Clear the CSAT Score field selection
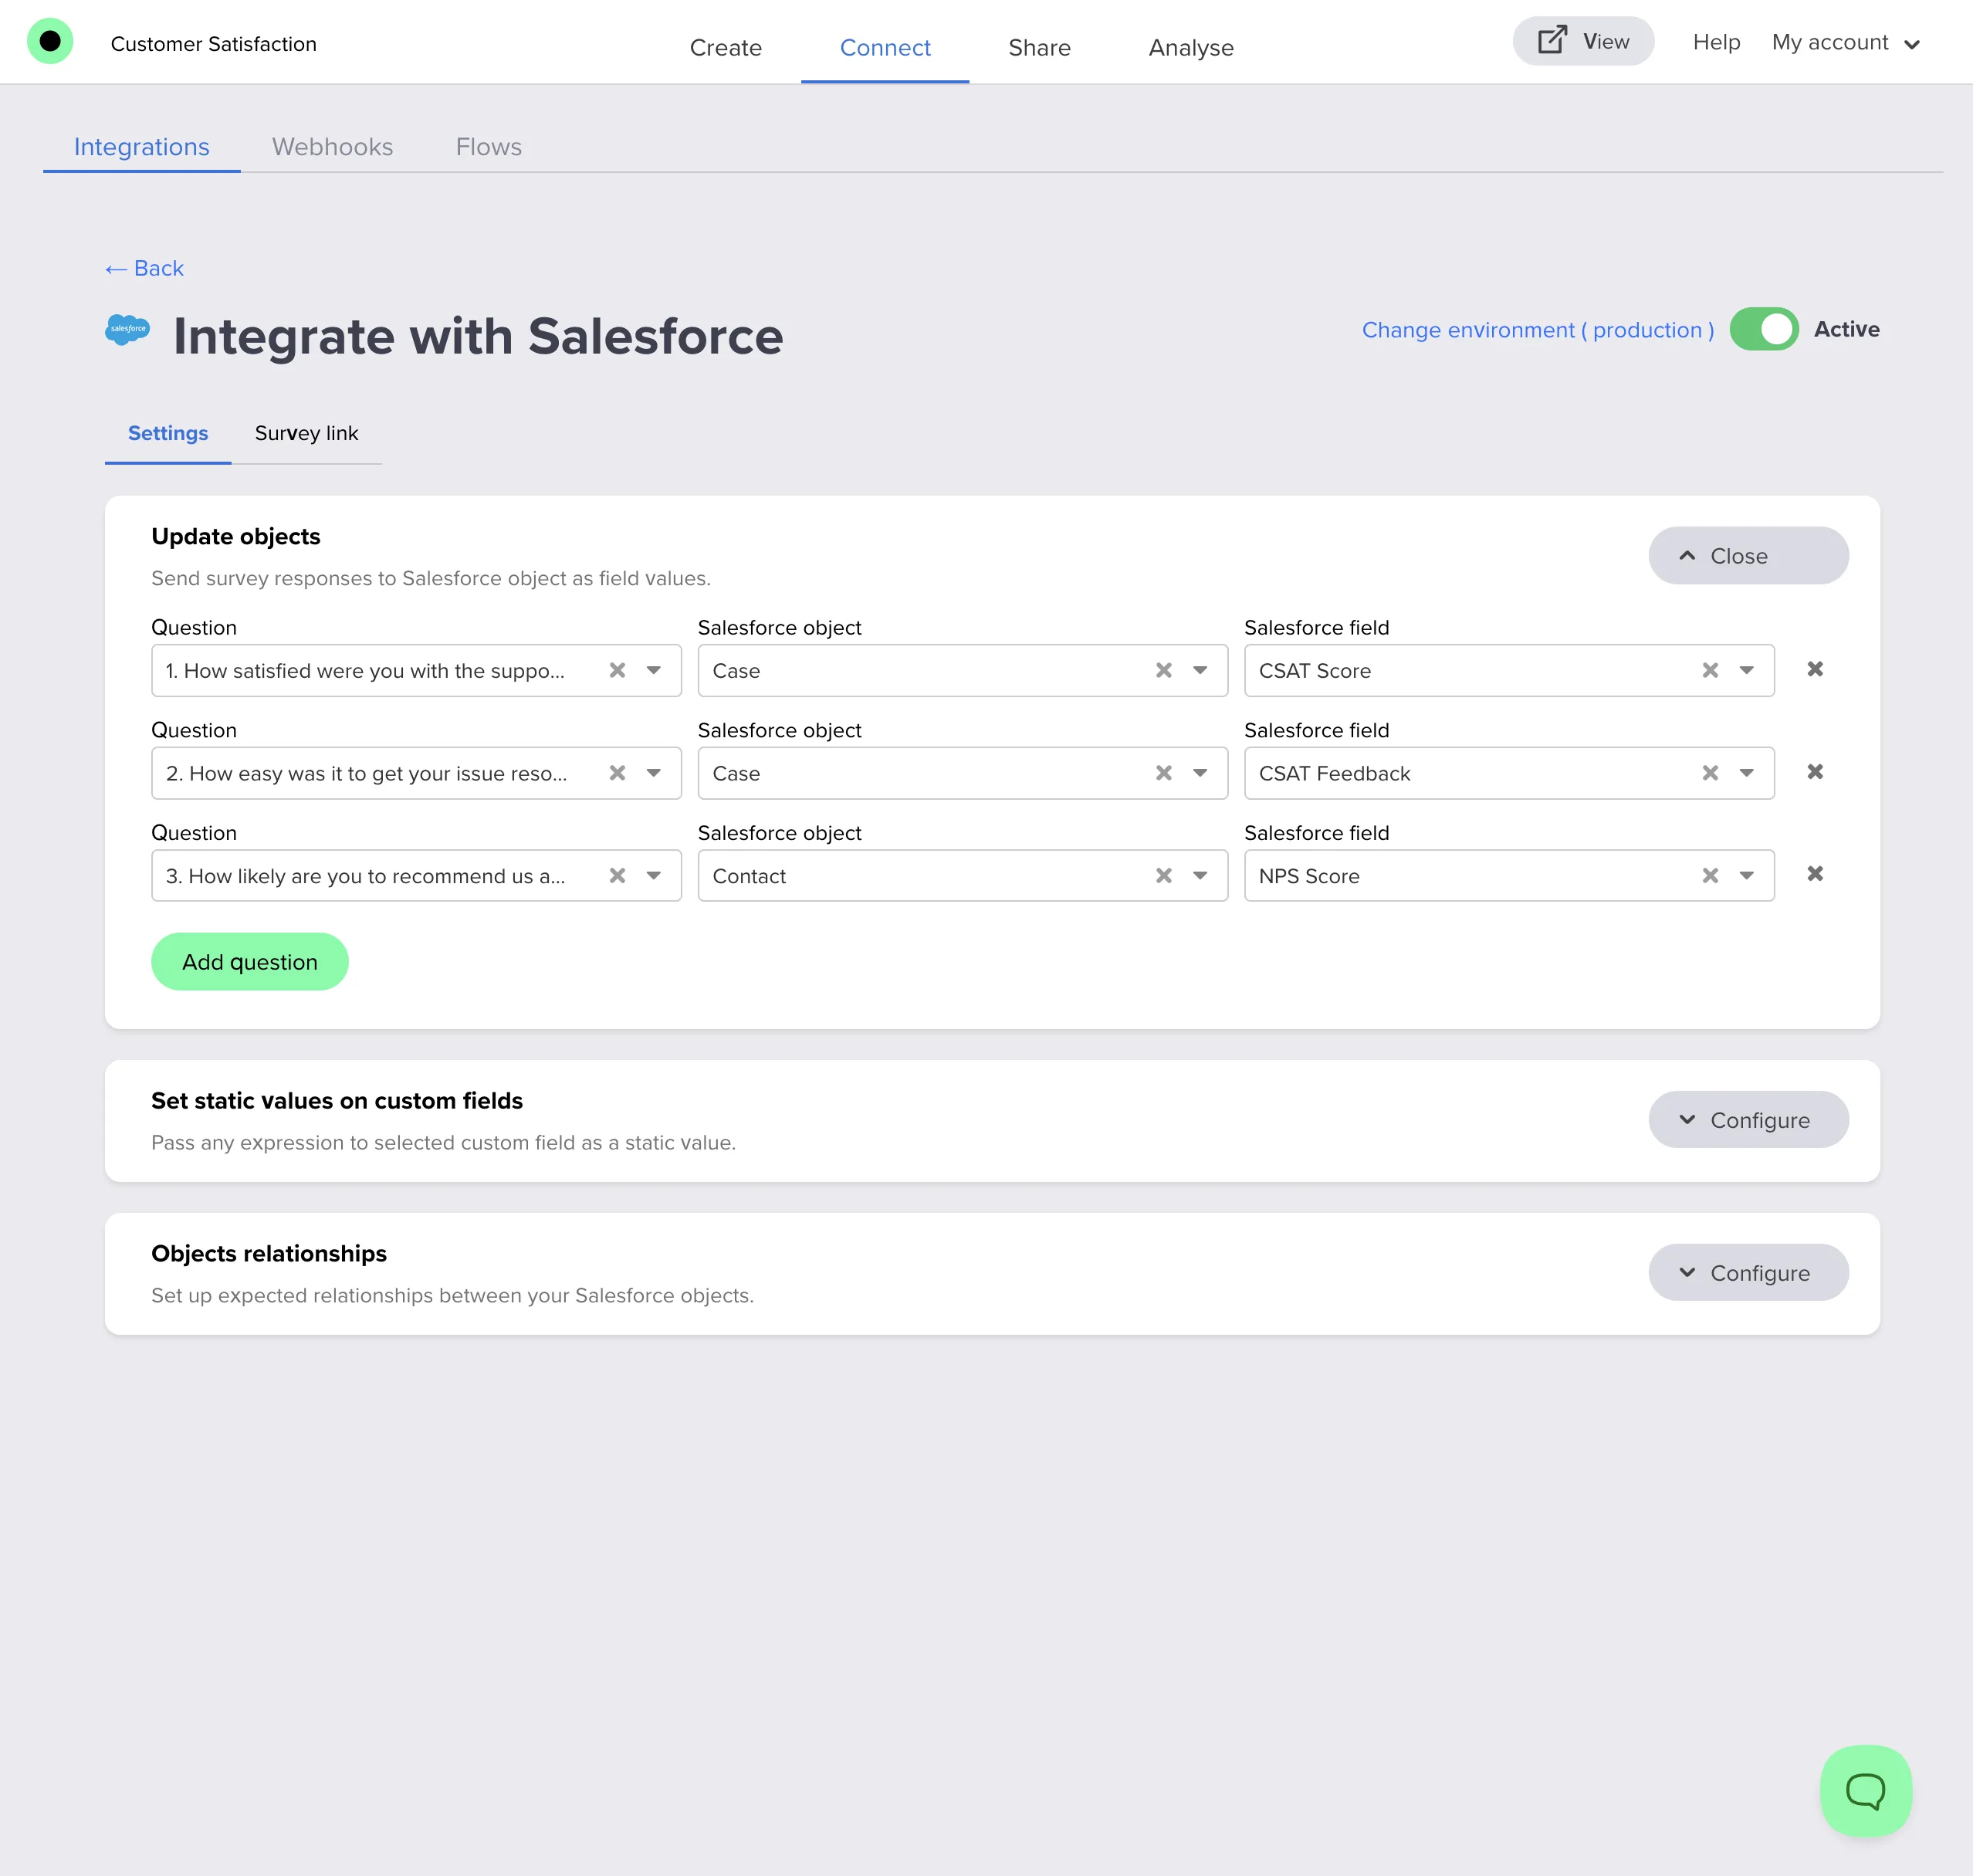The image size is (1973, 1876). click(1710, 670)
